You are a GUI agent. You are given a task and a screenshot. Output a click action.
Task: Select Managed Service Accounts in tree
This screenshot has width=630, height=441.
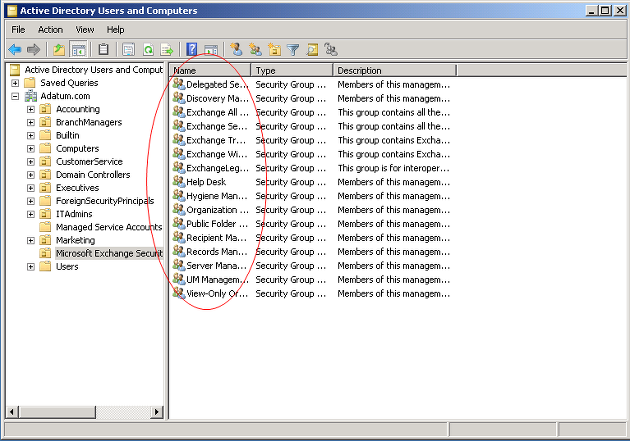pyautogui.click(x=109, y=227)
